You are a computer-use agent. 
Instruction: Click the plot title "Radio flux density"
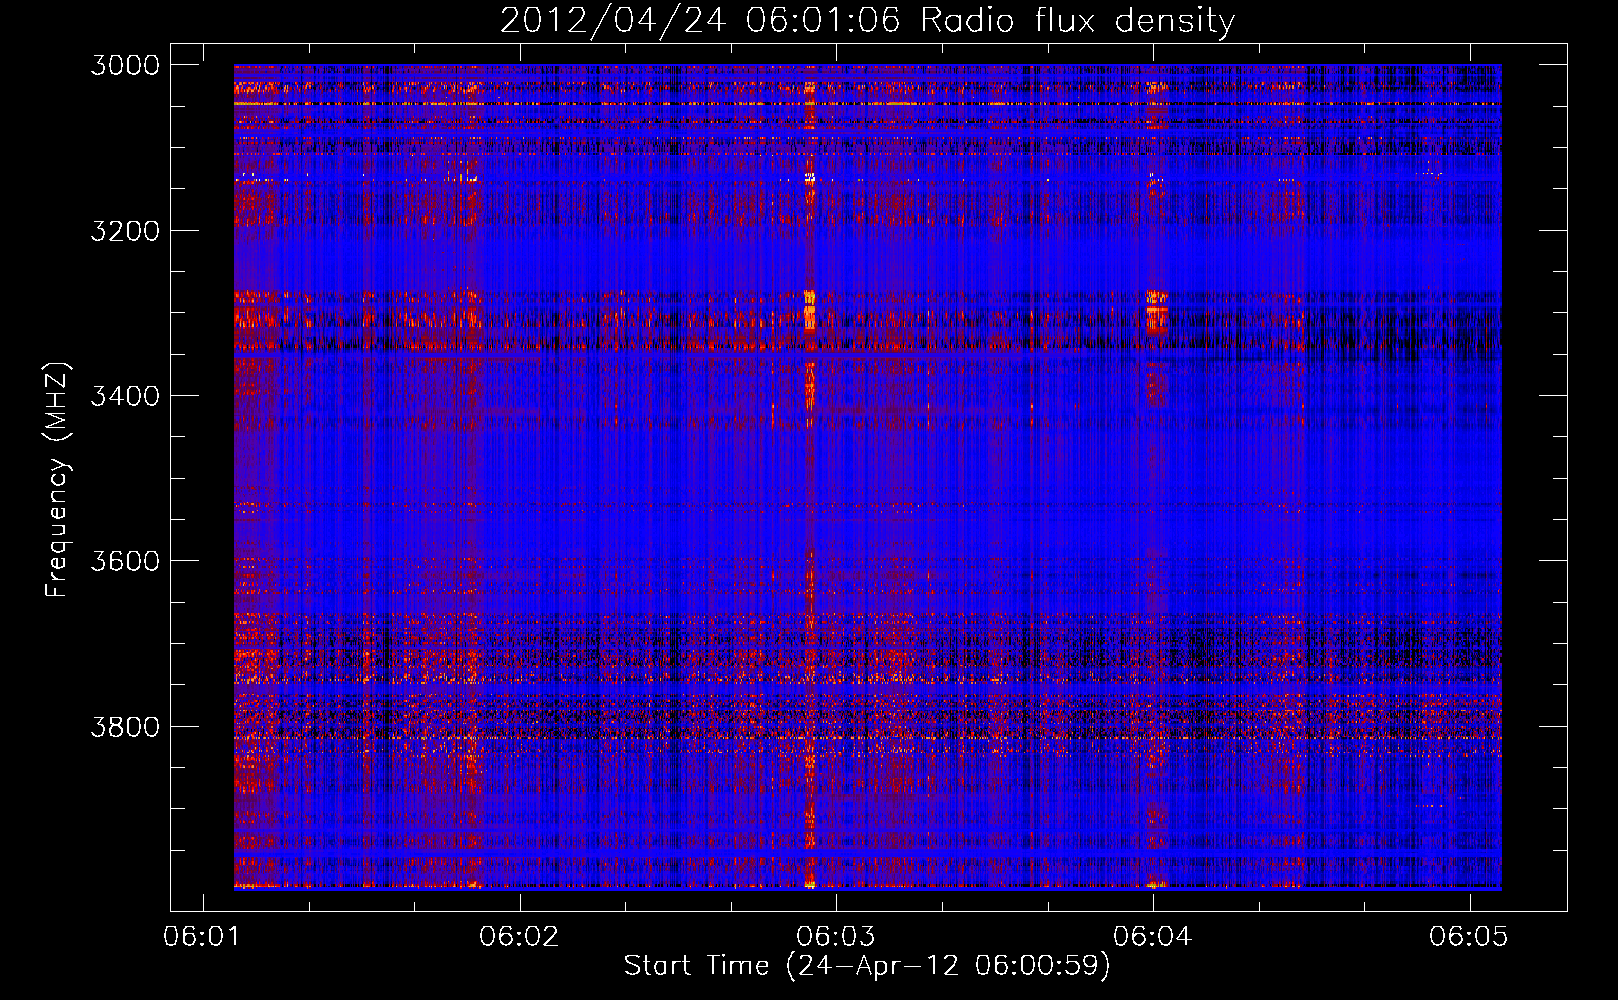(1078, 21)
